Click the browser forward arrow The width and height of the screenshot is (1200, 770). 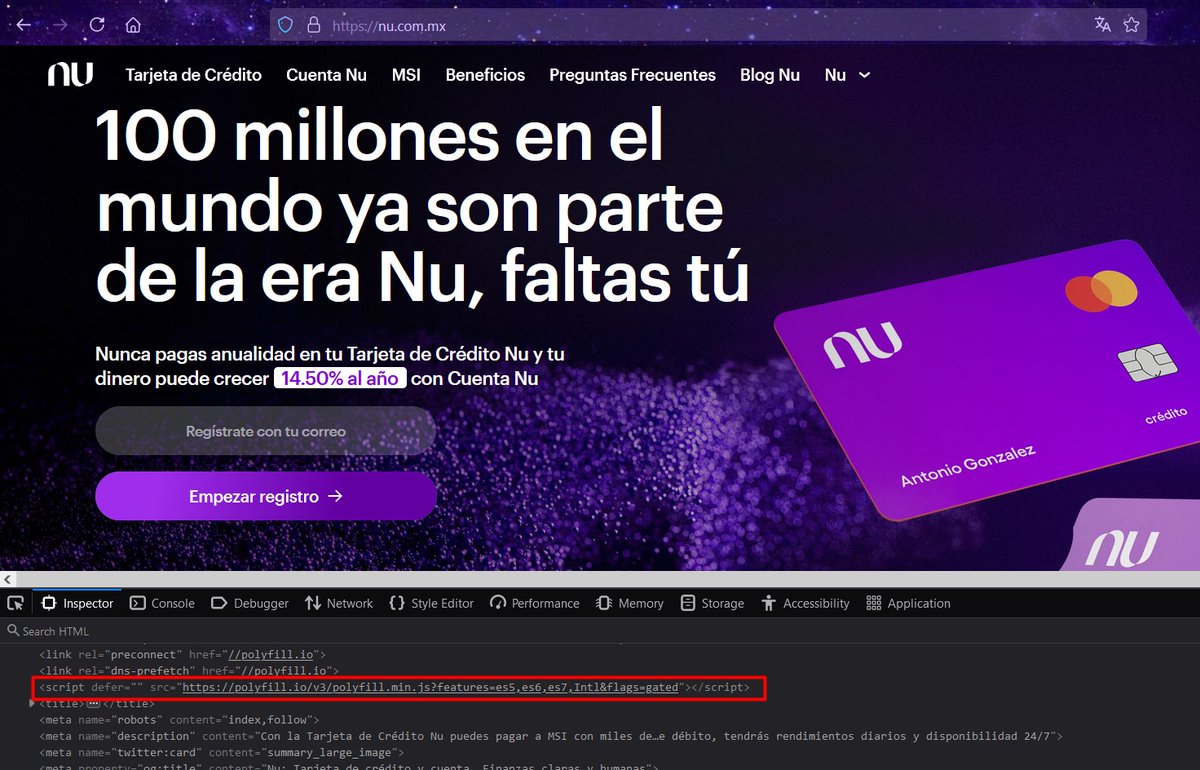click(59, 25)
